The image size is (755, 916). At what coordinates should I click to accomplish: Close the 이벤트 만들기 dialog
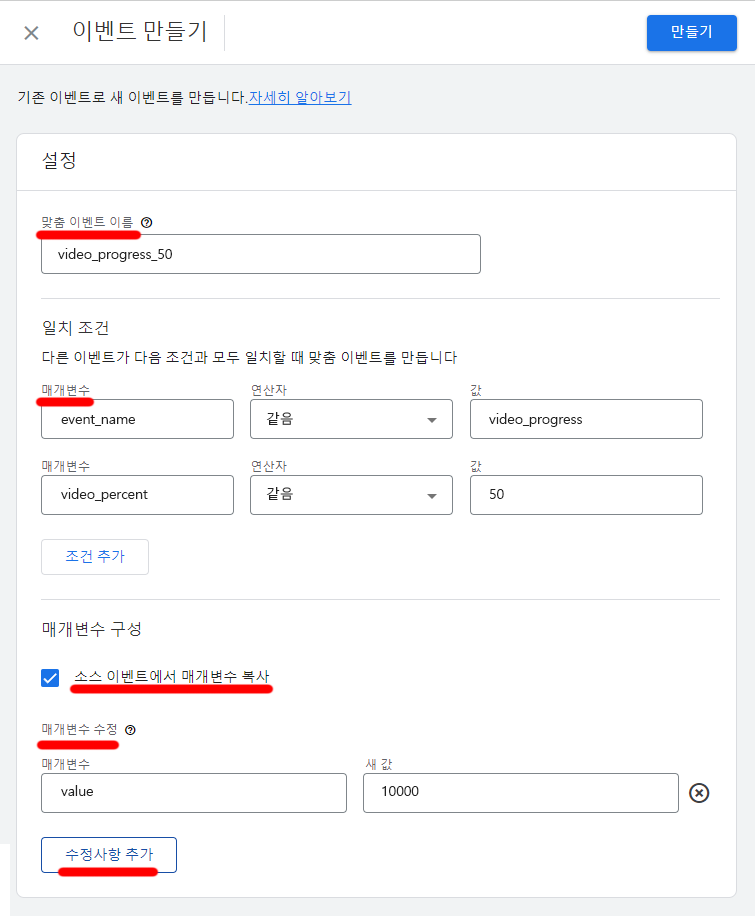pyautogui.click(x=31, y=33)
